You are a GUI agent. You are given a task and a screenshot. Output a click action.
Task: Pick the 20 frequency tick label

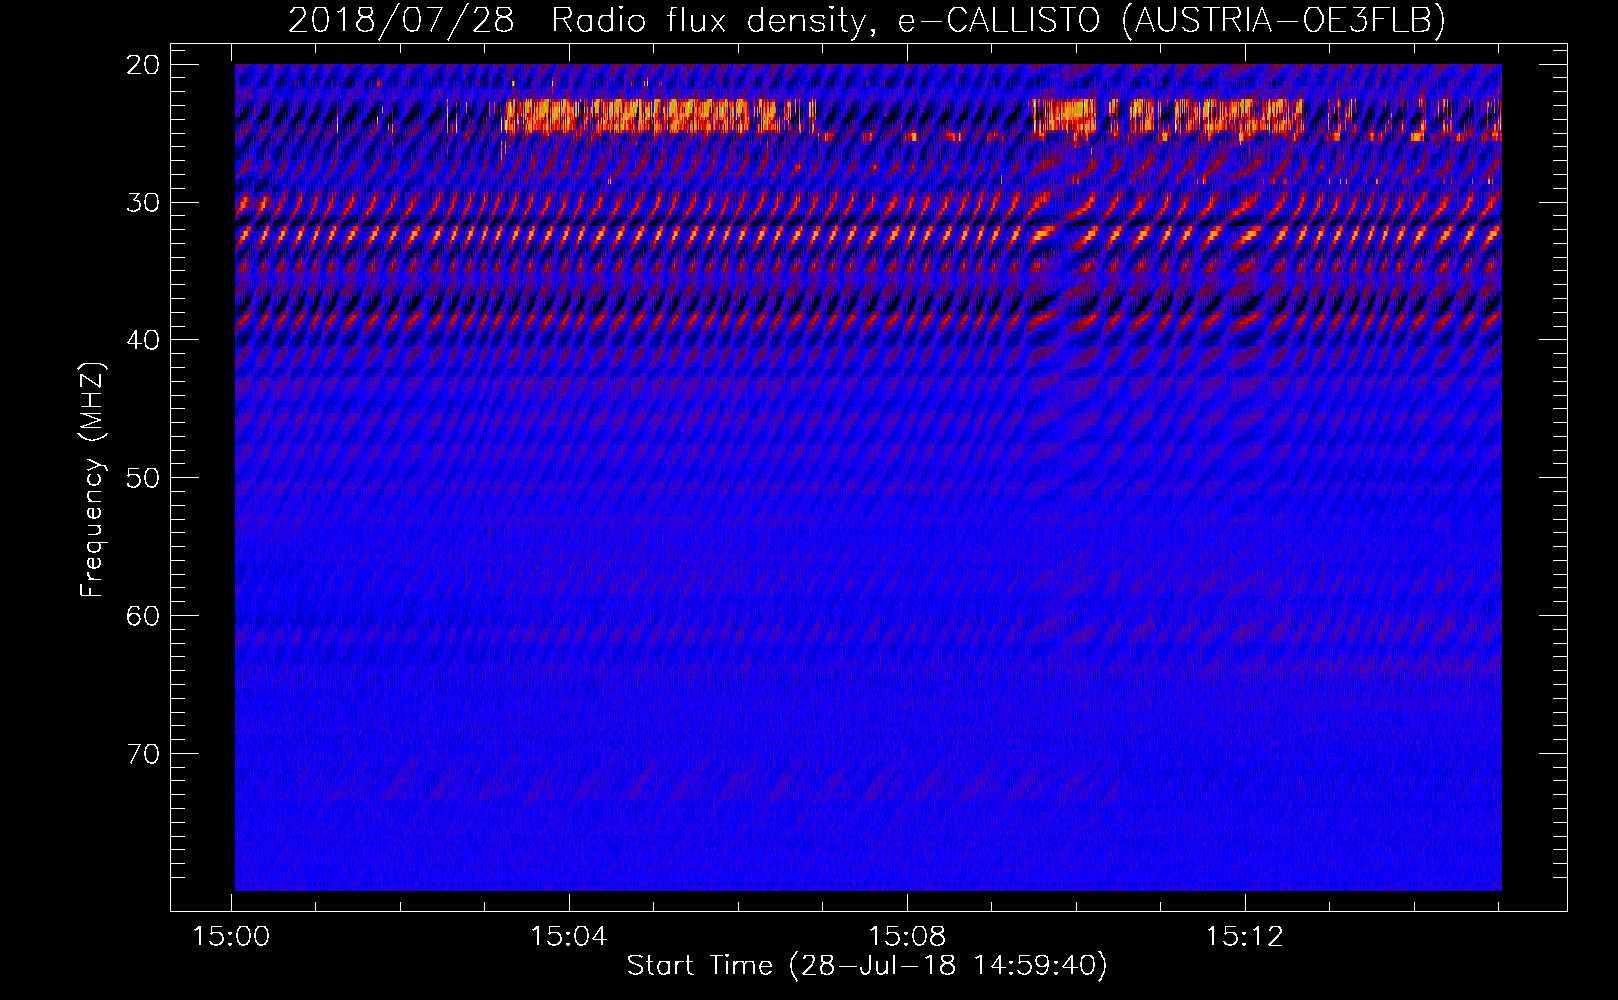[x=143, y=65]
